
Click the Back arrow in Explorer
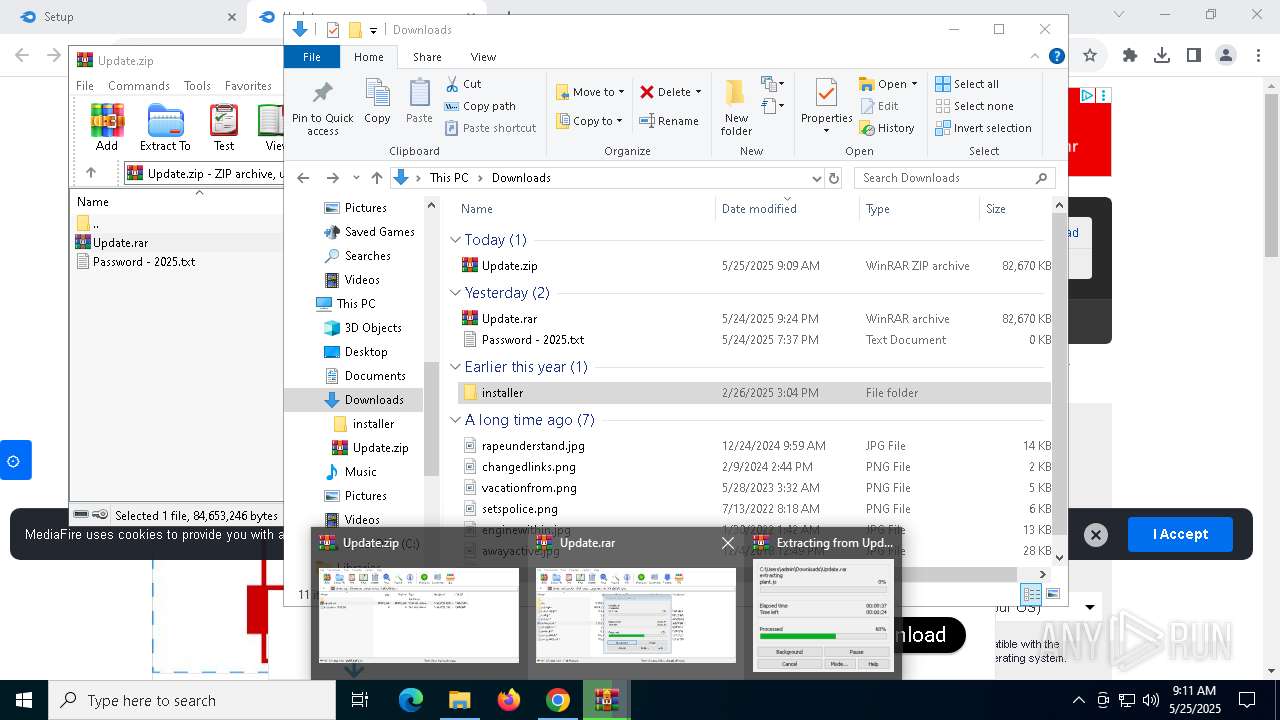[x=304, y=178]
